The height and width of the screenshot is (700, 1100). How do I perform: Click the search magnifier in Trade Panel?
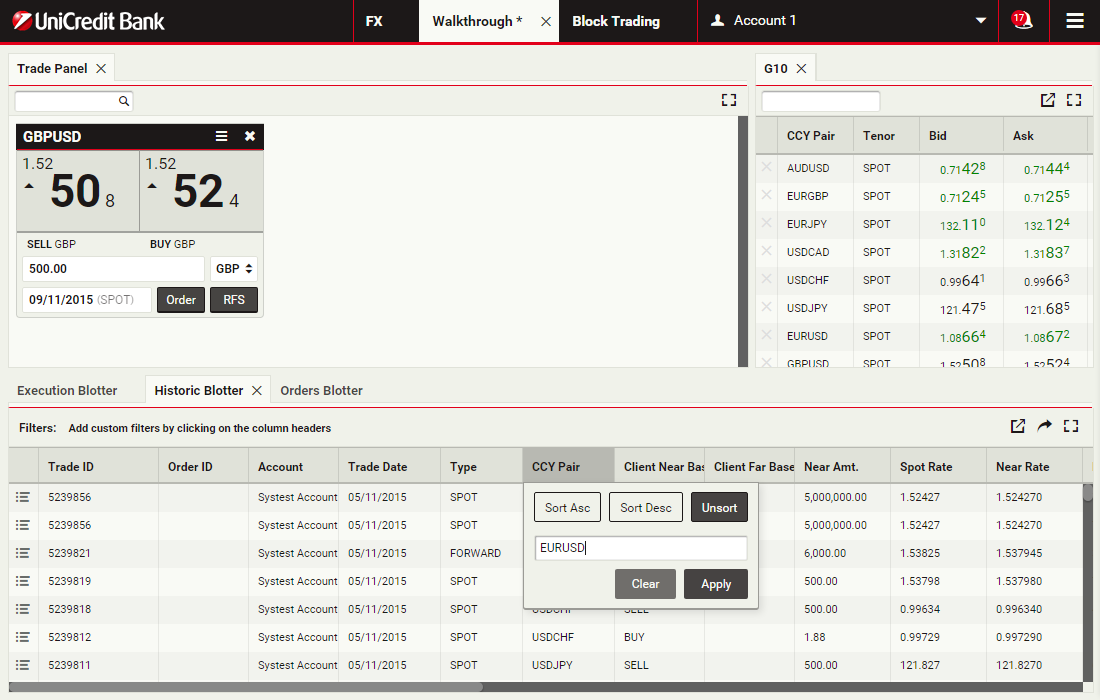coord(124,101)
